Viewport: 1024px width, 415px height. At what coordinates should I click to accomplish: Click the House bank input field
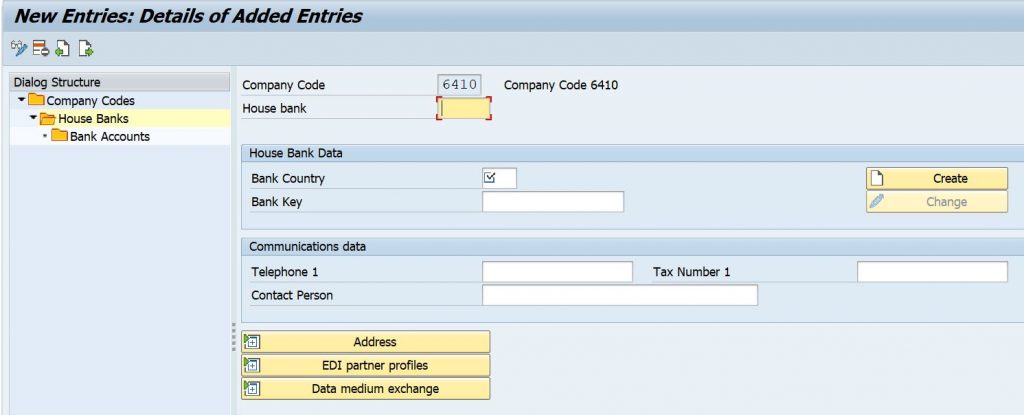(464, 108)
